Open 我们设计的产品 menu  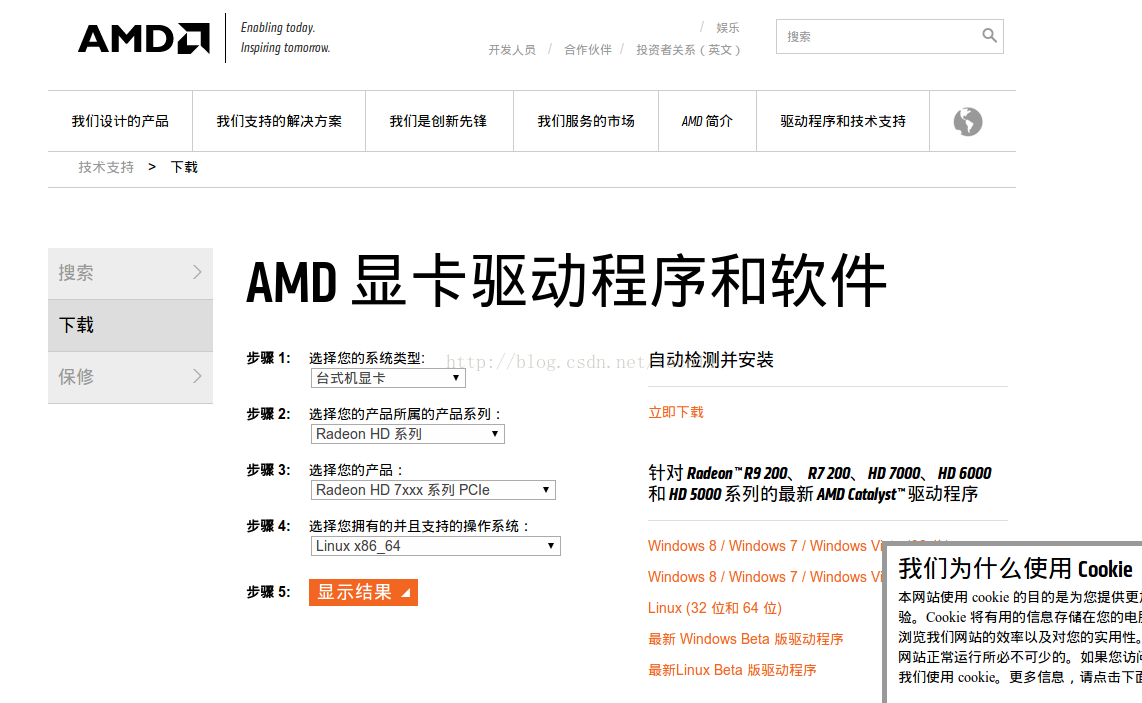(x=120, y=121)
